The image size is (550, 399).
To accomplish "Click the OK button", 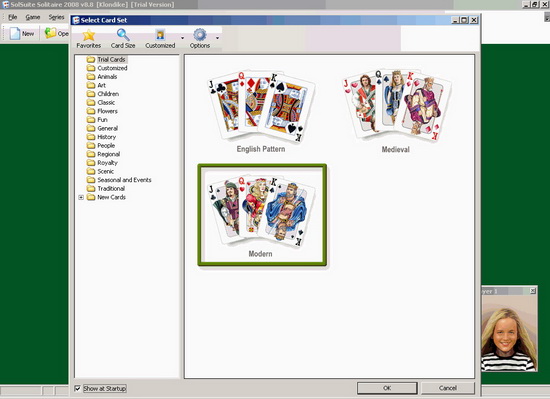I will click(x=387, y=388).
